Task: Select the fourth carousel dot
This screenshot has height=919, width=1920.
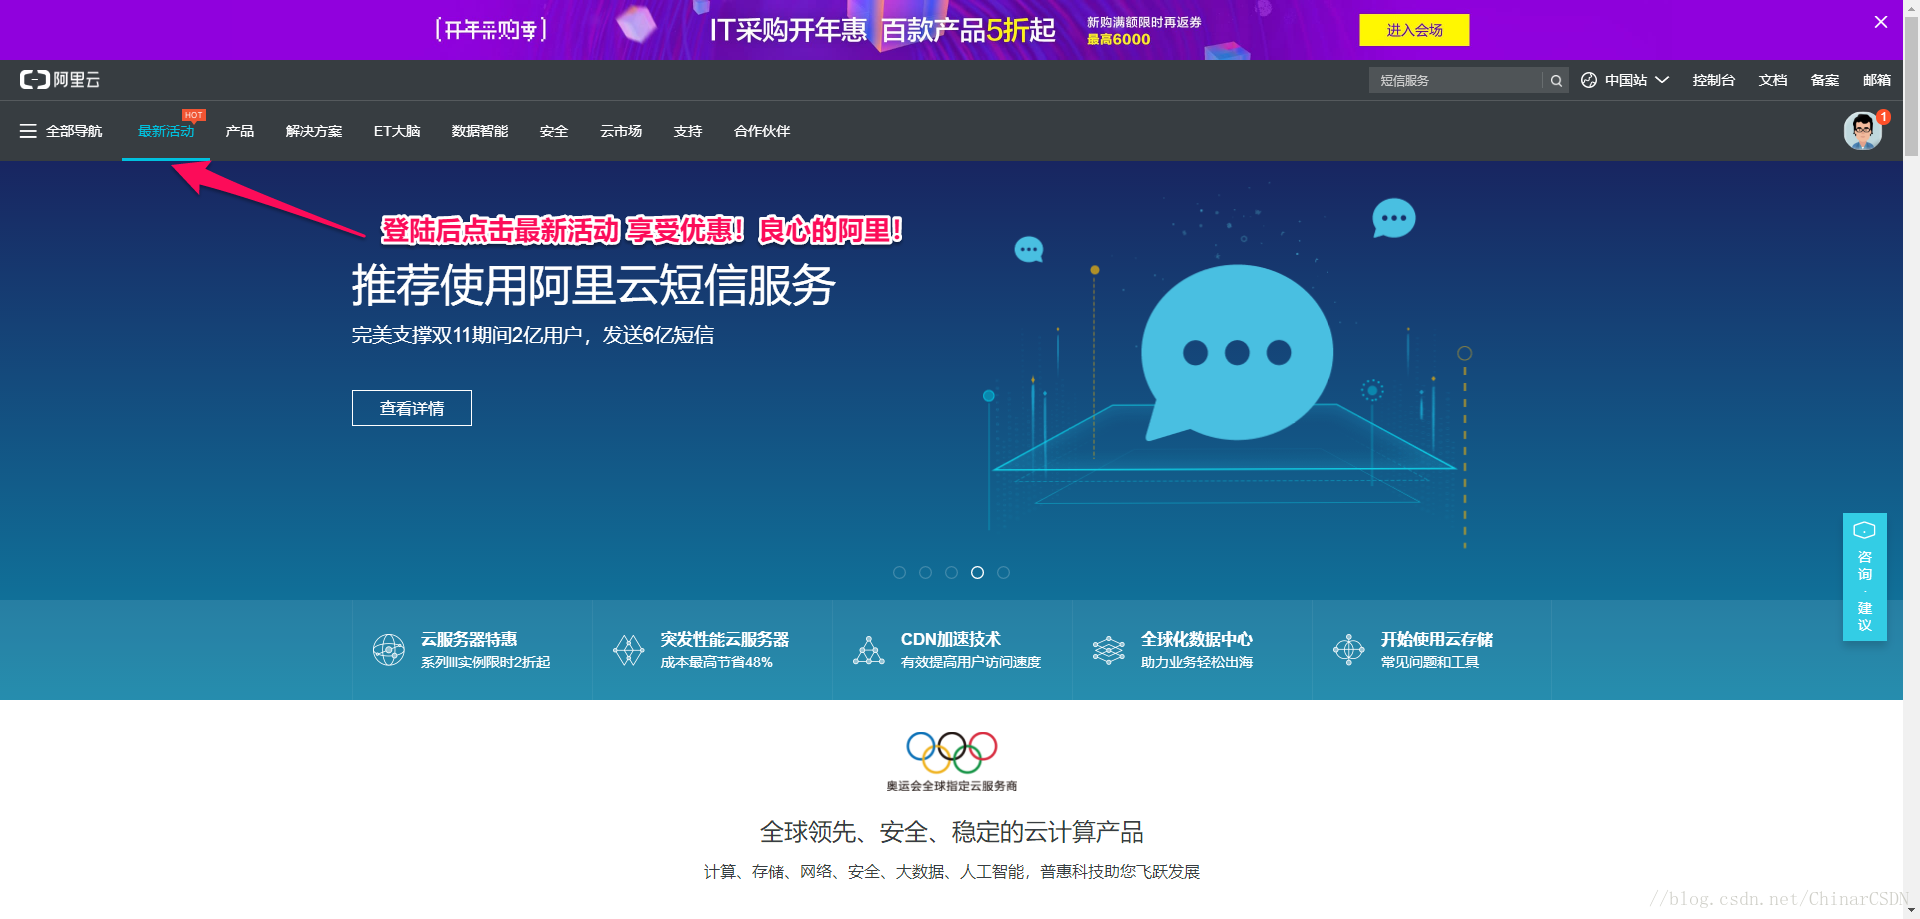Action: (x=977, y=572)
